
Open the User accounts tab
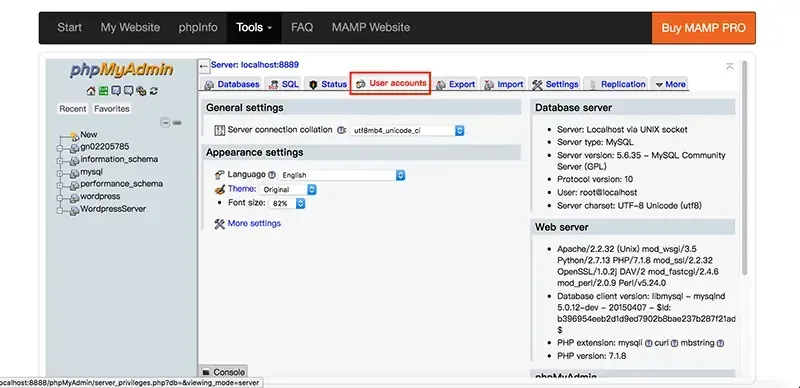pos(391,83)
